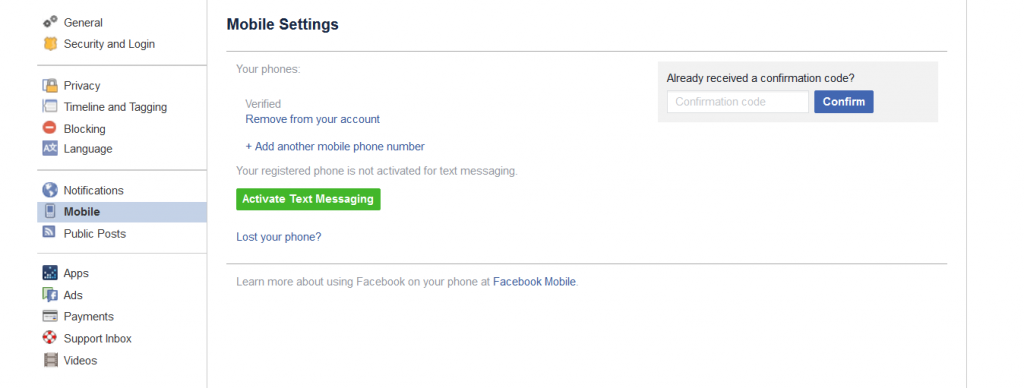
Task: Open the Lost your phone? link
Action: tap(279, 236)
